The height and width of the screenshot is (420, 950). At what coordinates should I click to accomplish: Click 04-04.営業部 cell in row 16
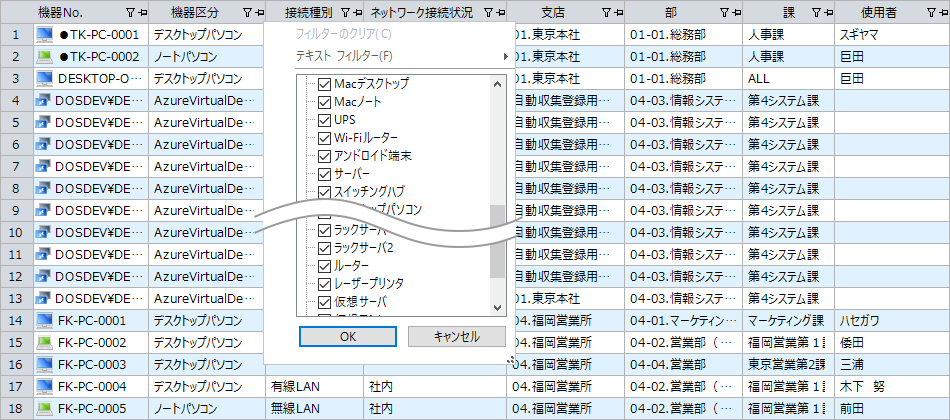pos(685,365)
